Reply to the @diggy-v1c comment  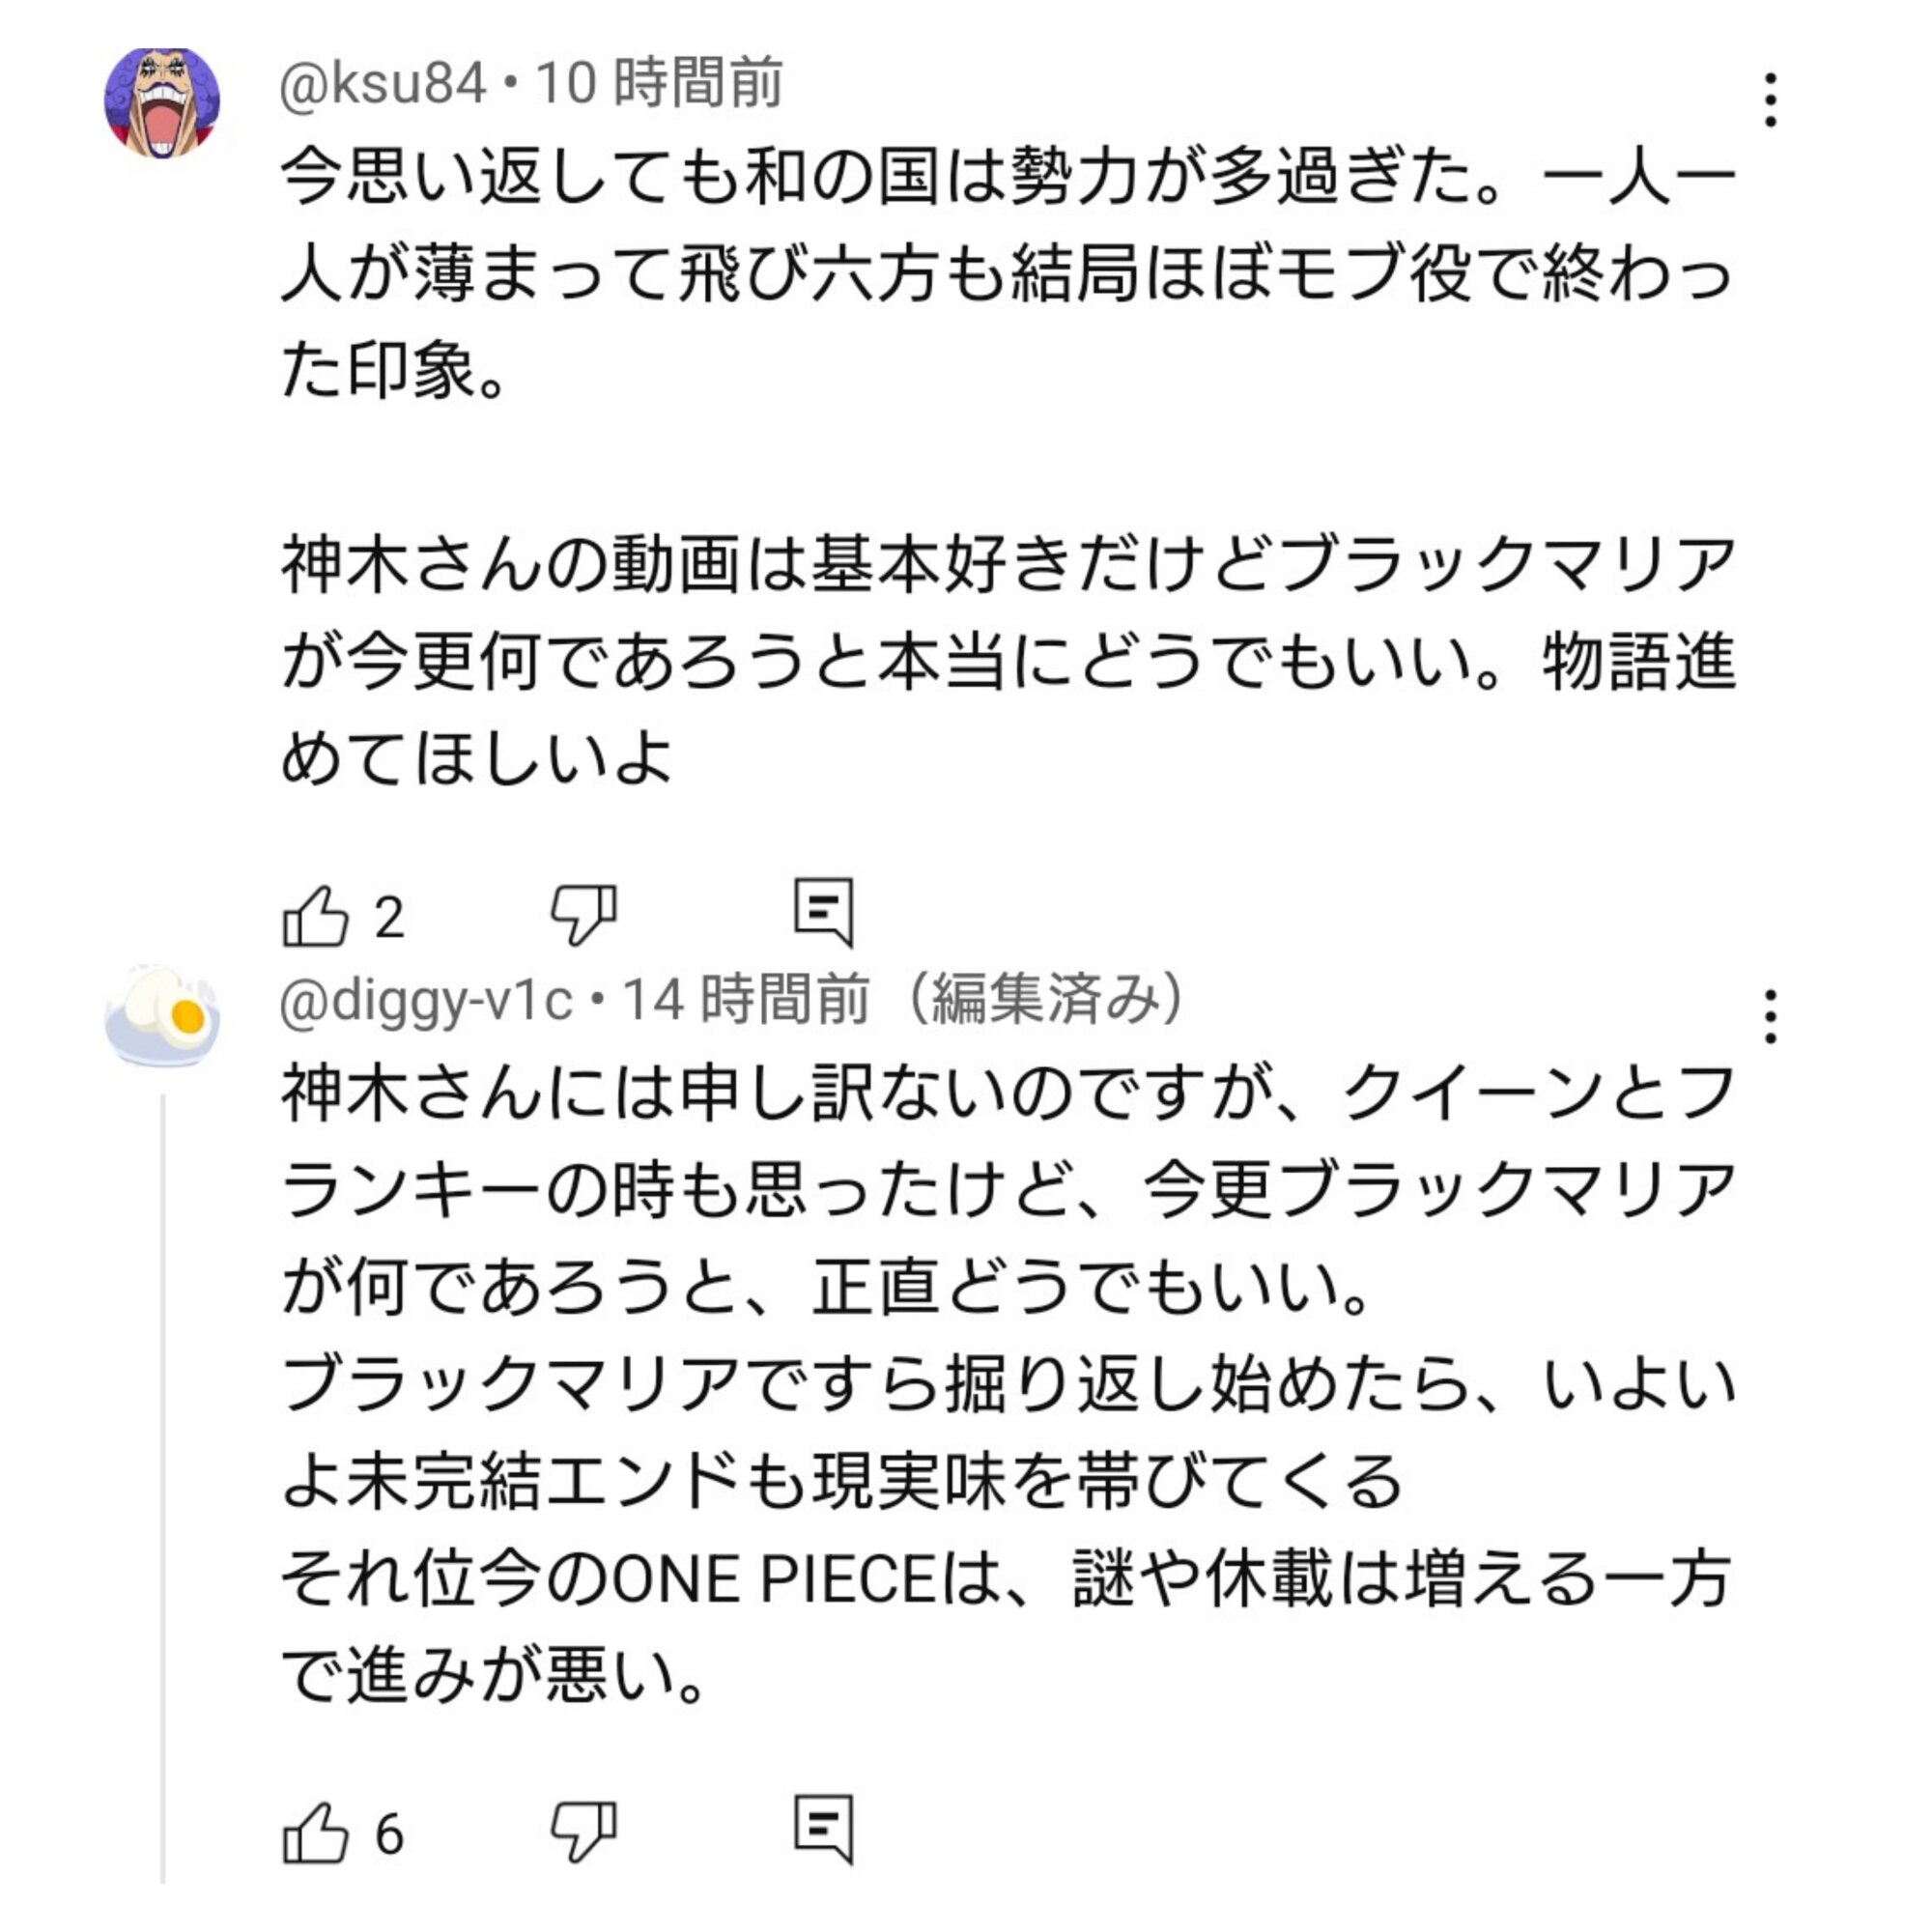click(x=823, y=1829)
